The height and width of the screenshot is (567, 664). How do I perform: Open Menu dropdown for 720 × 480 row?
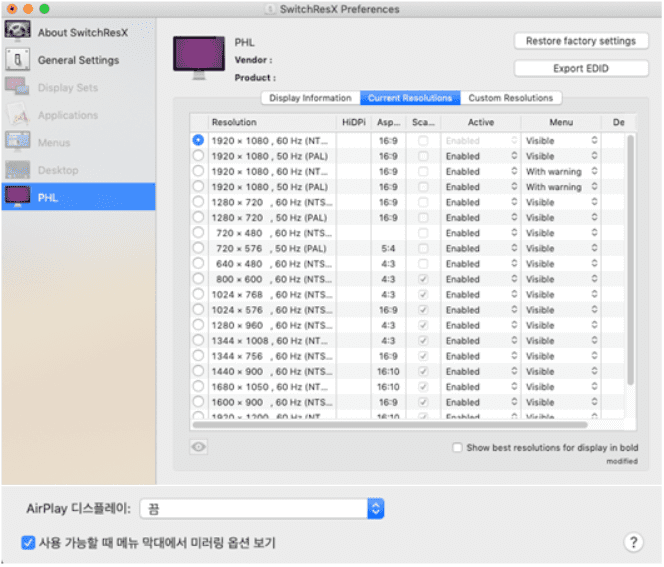[562, 233]
